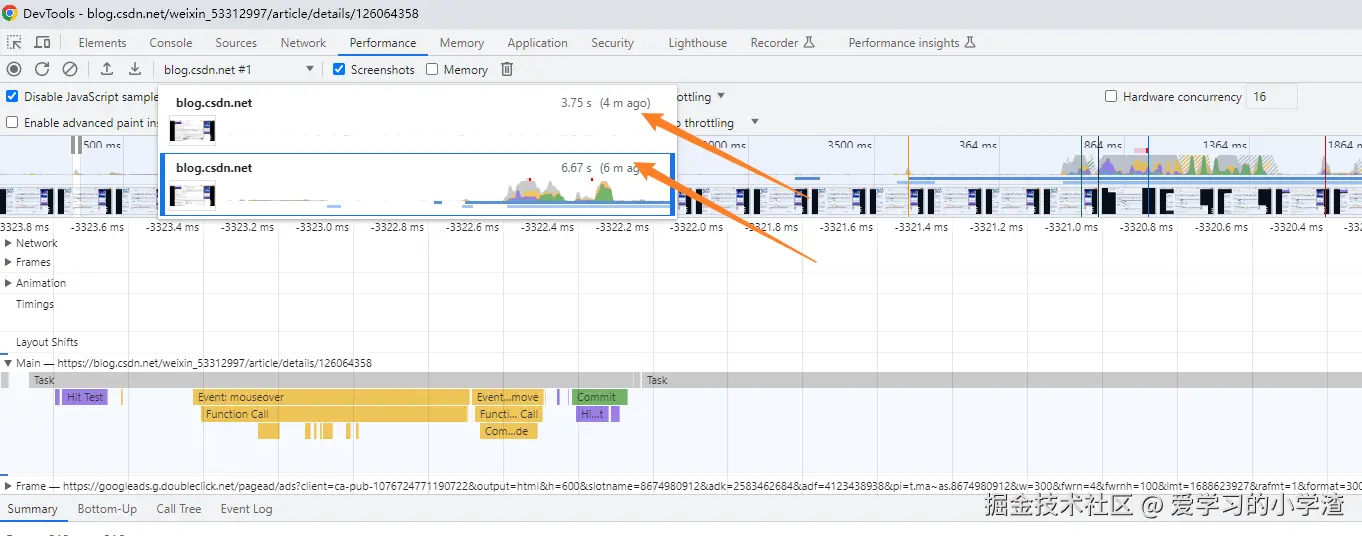Select the Functi... Call flame bar

509,414
